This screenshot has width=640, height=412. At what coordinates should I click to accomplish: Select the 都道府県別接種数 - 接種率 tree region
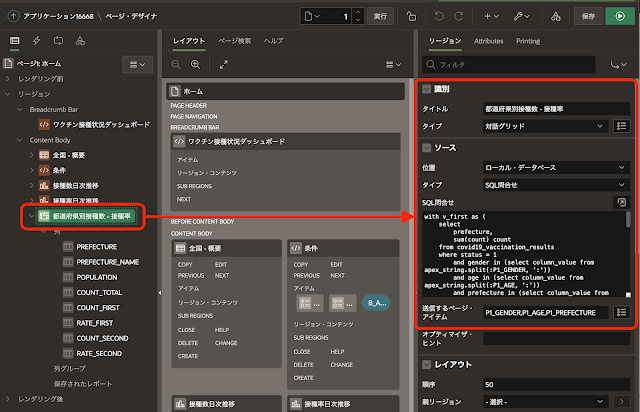pos(86,216)
